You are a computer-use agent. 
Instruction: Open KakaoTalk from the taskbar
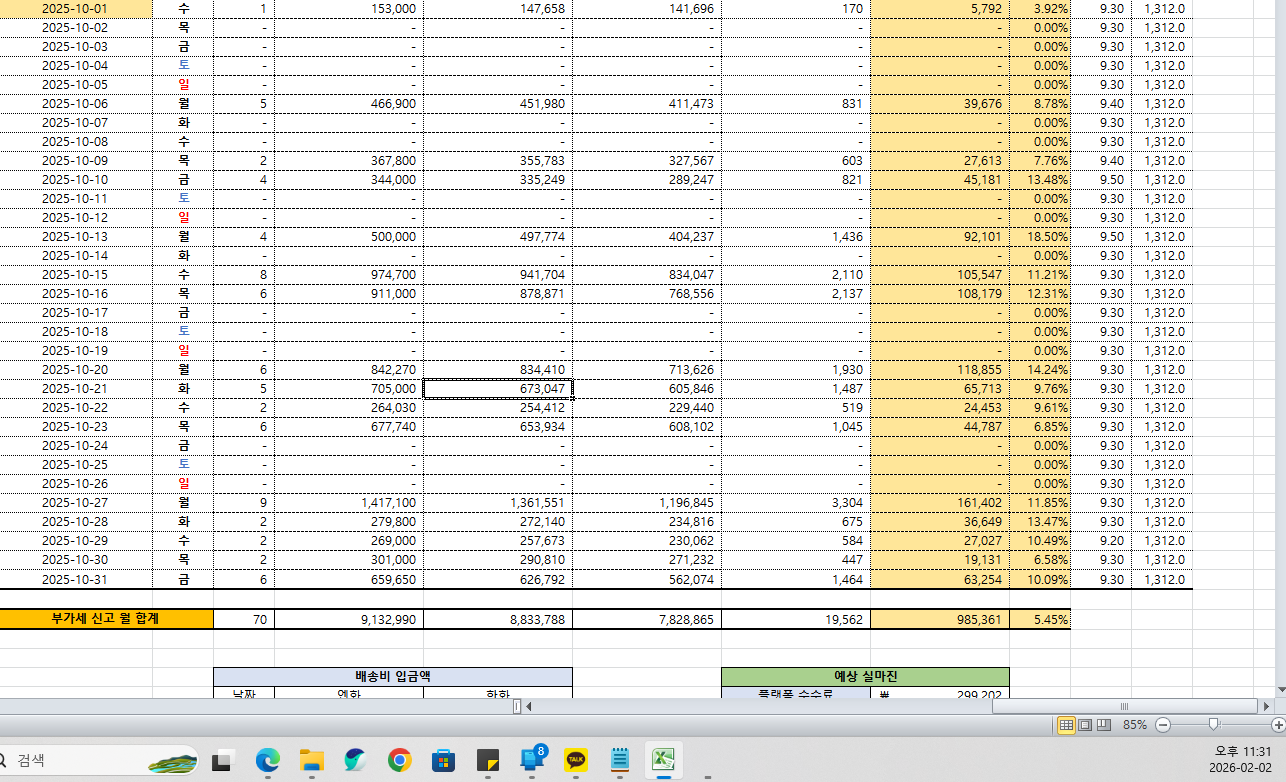click(576, 761)
